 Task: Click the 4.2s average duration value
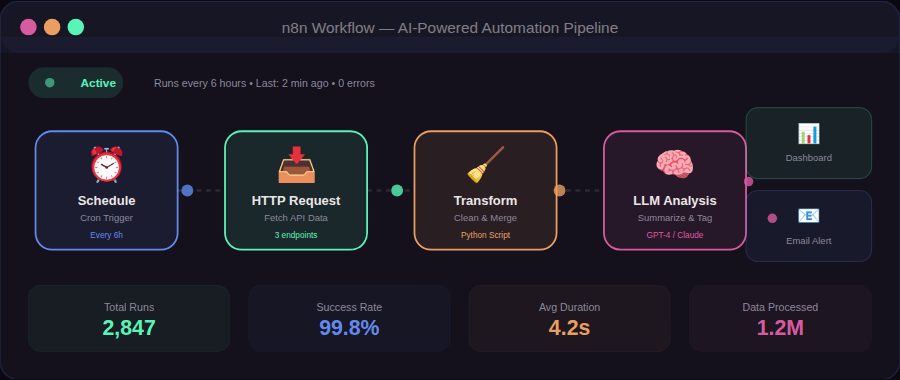click(x=569, y=328)
